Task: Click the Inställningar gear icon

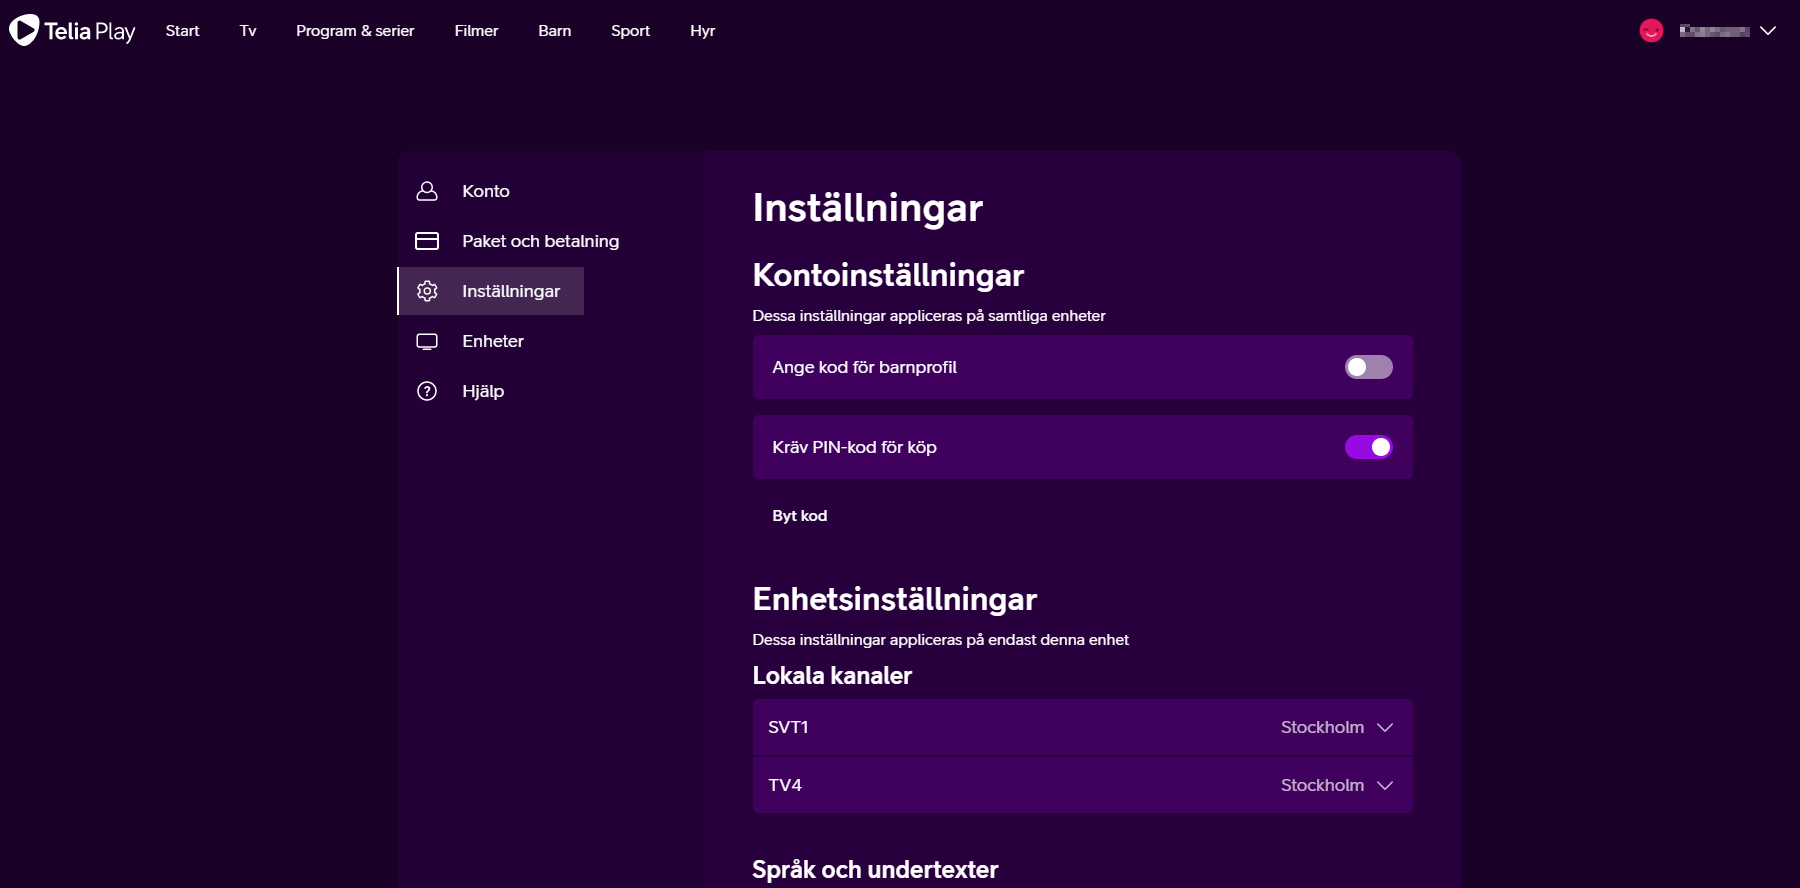Action: tap(427, 291)
